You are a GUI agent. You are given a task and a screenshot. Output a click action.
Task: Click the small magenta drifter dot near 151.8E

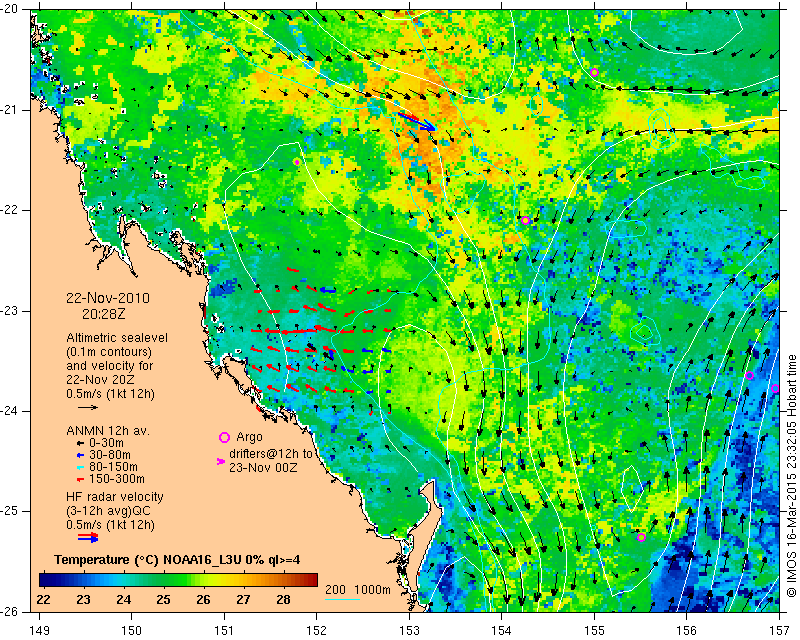point(296,162)
